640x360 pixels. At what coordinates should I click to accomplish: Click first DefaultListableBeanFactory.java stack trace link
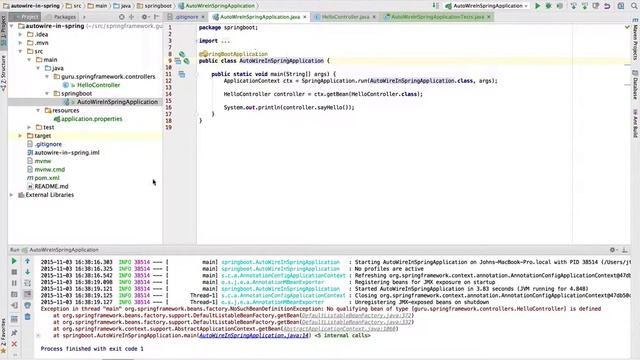click(356, 316)
